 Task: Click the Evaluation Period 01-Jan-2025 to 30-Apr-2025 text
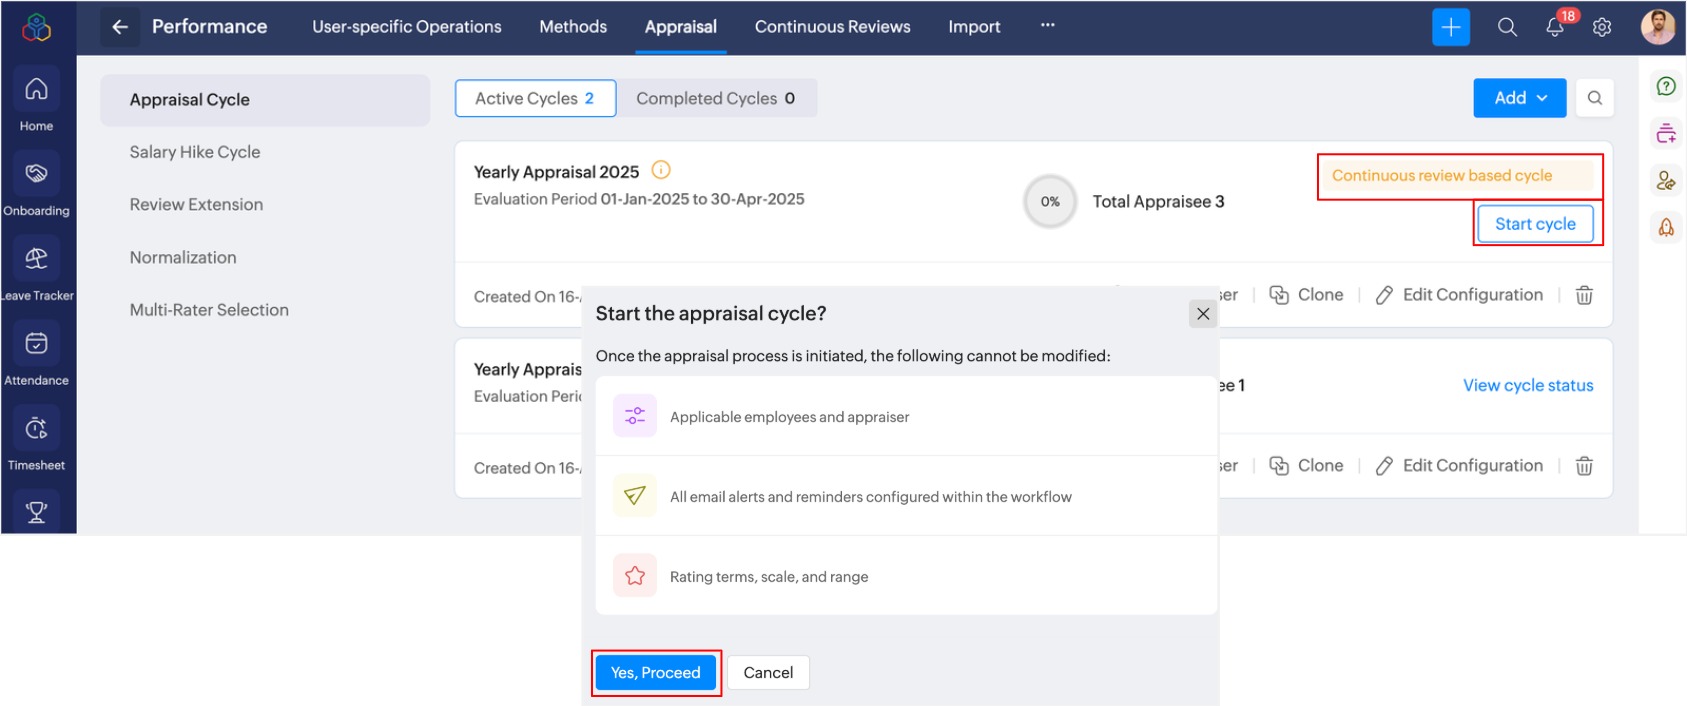pos(639,199)
